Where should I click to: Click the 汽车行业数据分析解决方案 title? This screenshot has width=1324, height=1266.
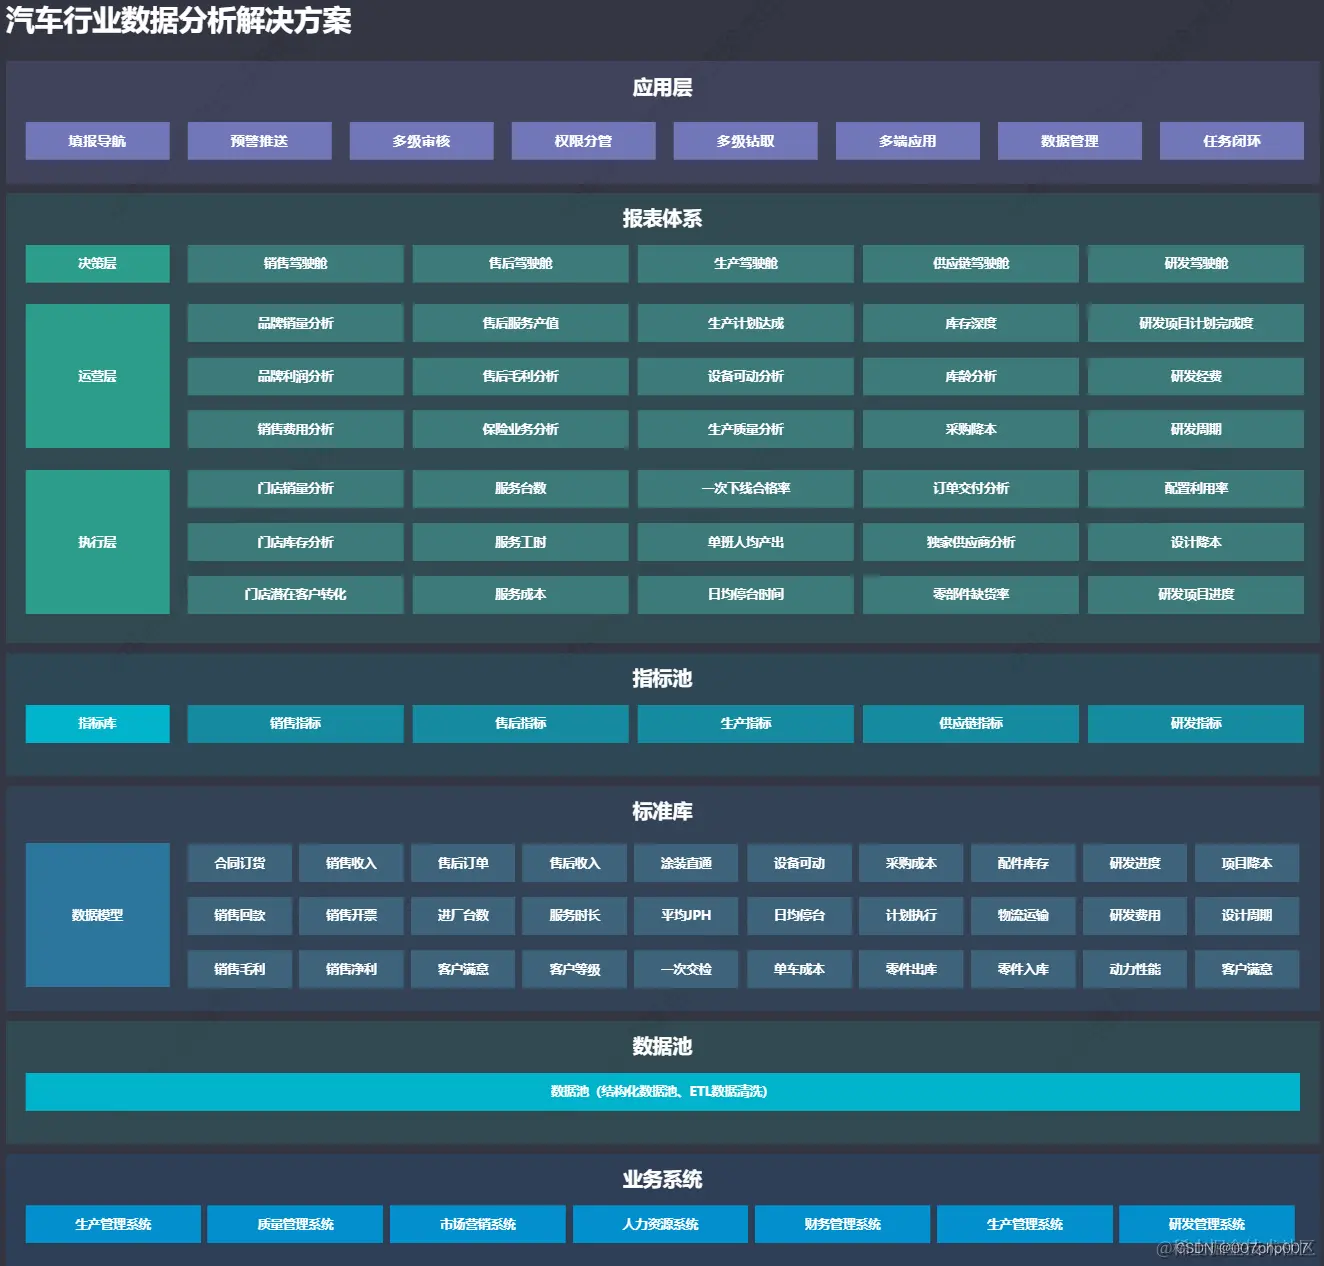point(179,20)
